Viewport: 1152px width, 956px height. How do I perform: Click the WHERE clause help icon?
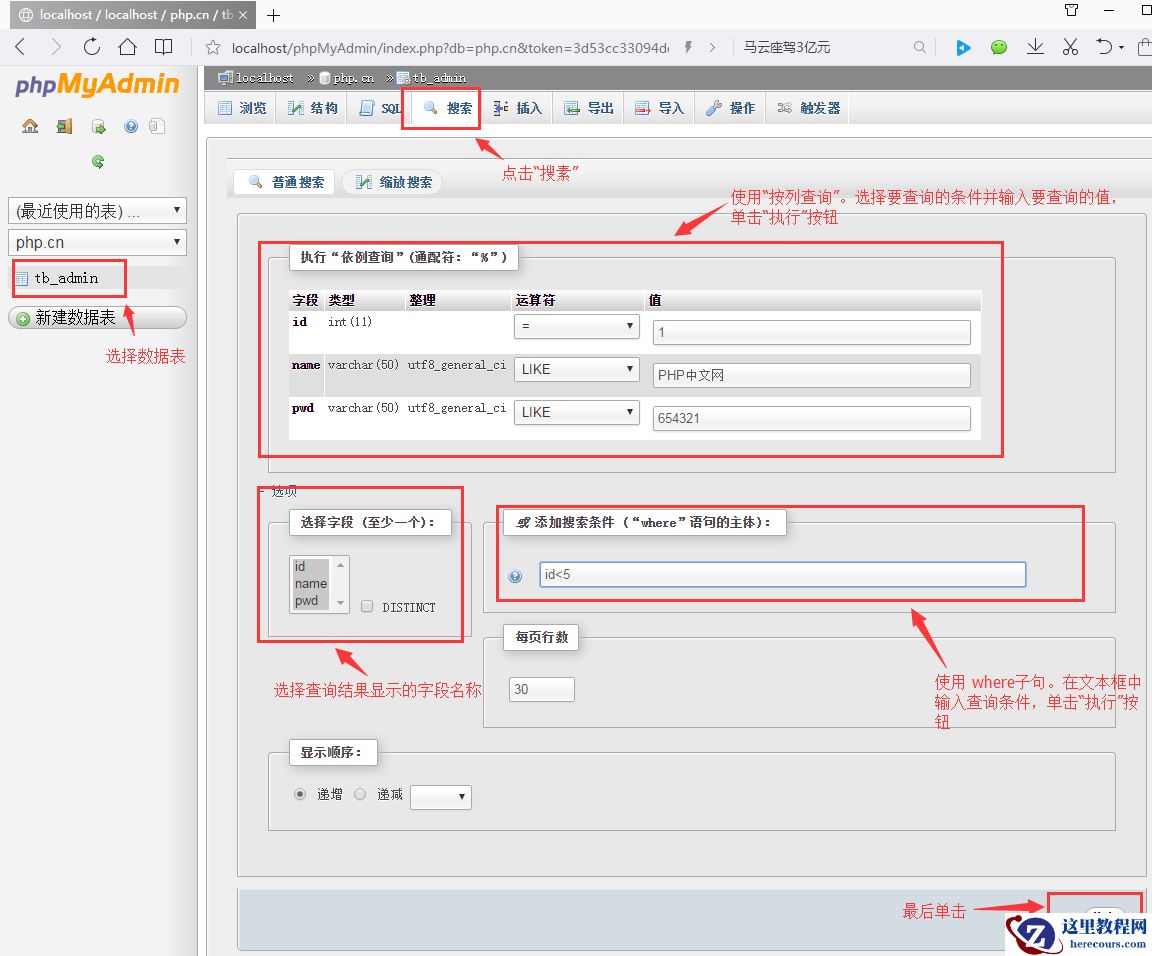click(x=516, y=576)
